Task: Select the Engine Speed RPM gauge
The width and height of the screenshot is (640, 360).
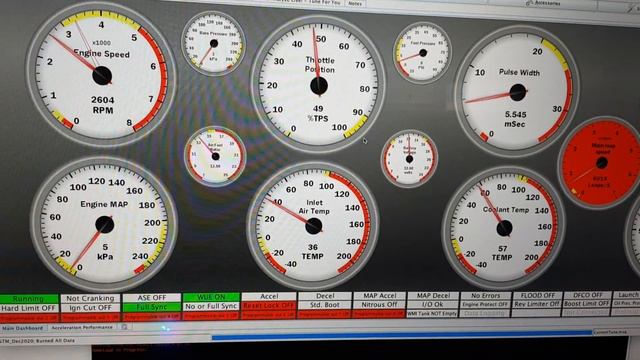Action: (x=102, y=74)
